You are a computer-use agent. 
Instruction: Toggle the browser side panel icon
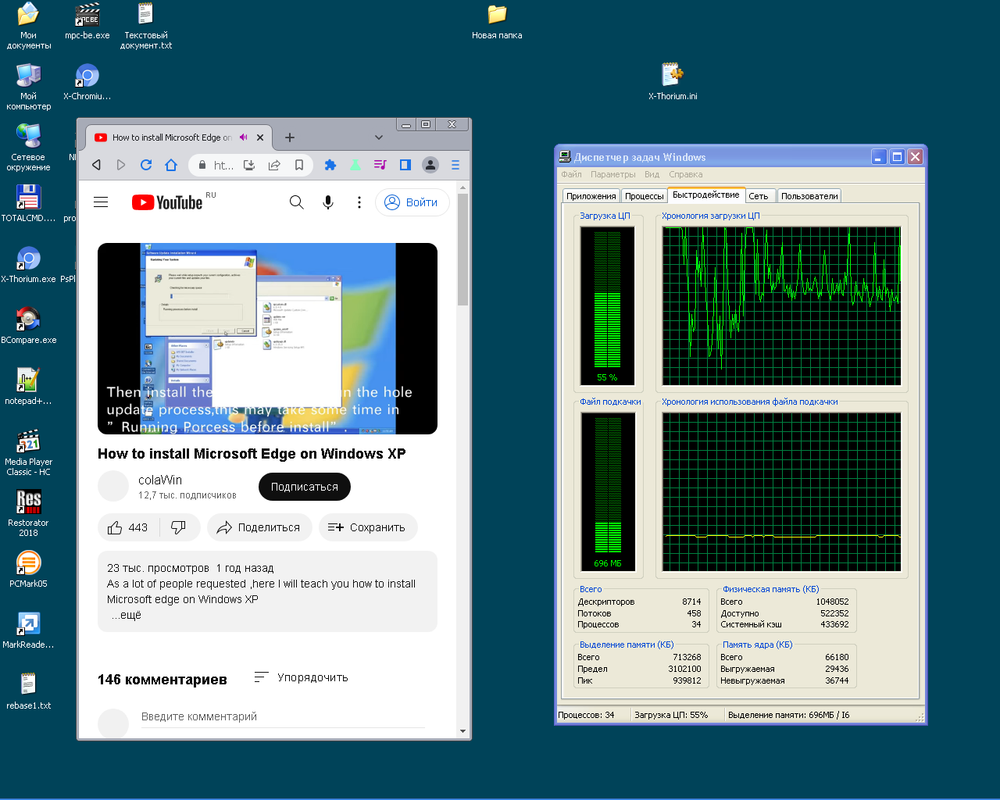pyautogui.click(x=405, y=165)
